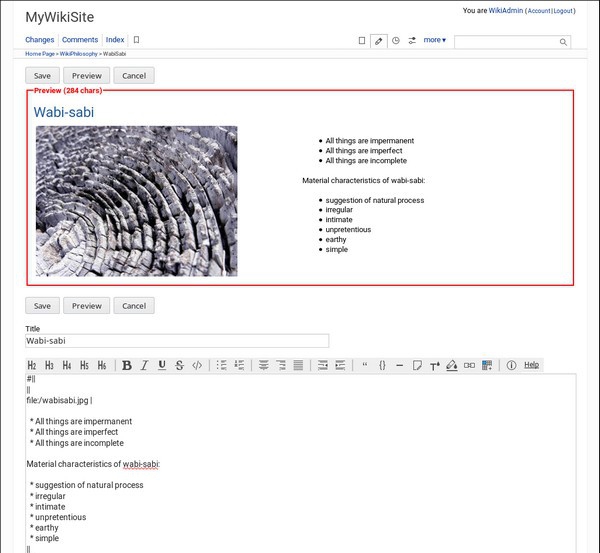Open the Comments tab

[80, 40]
